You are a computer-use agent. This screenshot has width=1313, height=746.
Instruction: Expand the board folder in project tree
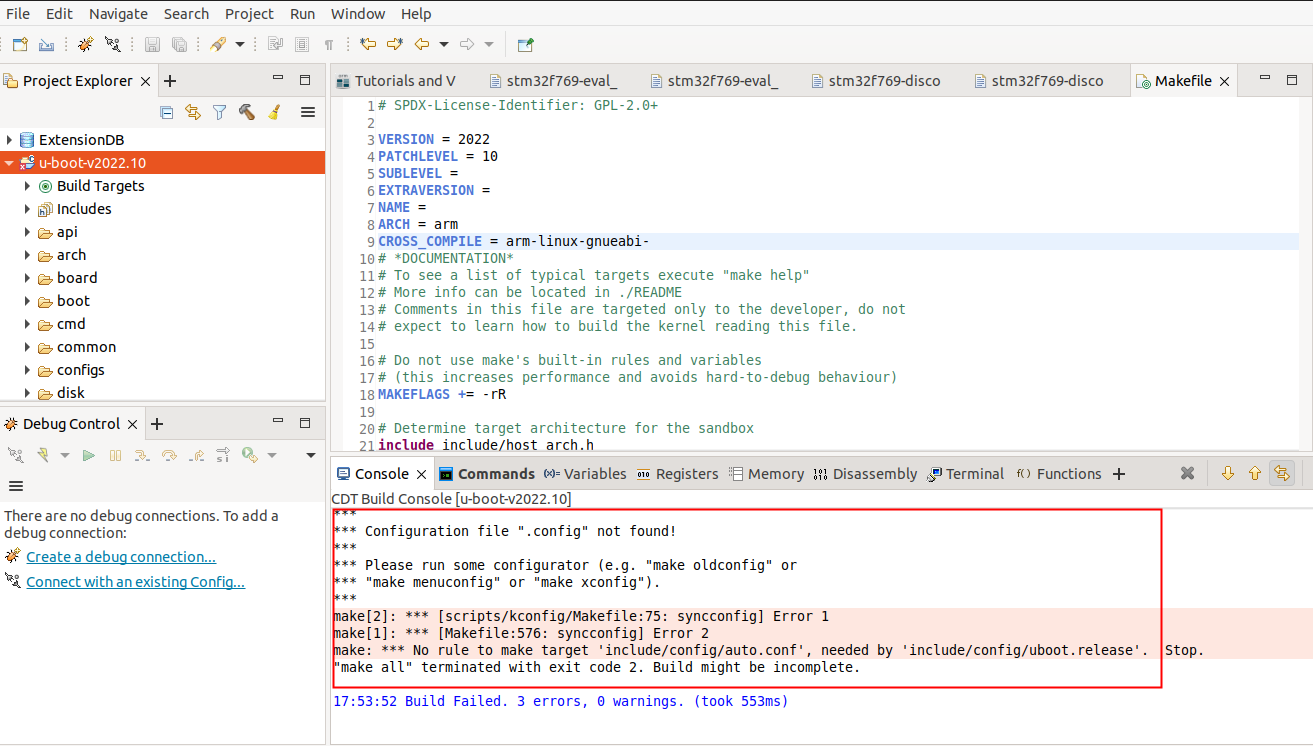click(27, 278)
